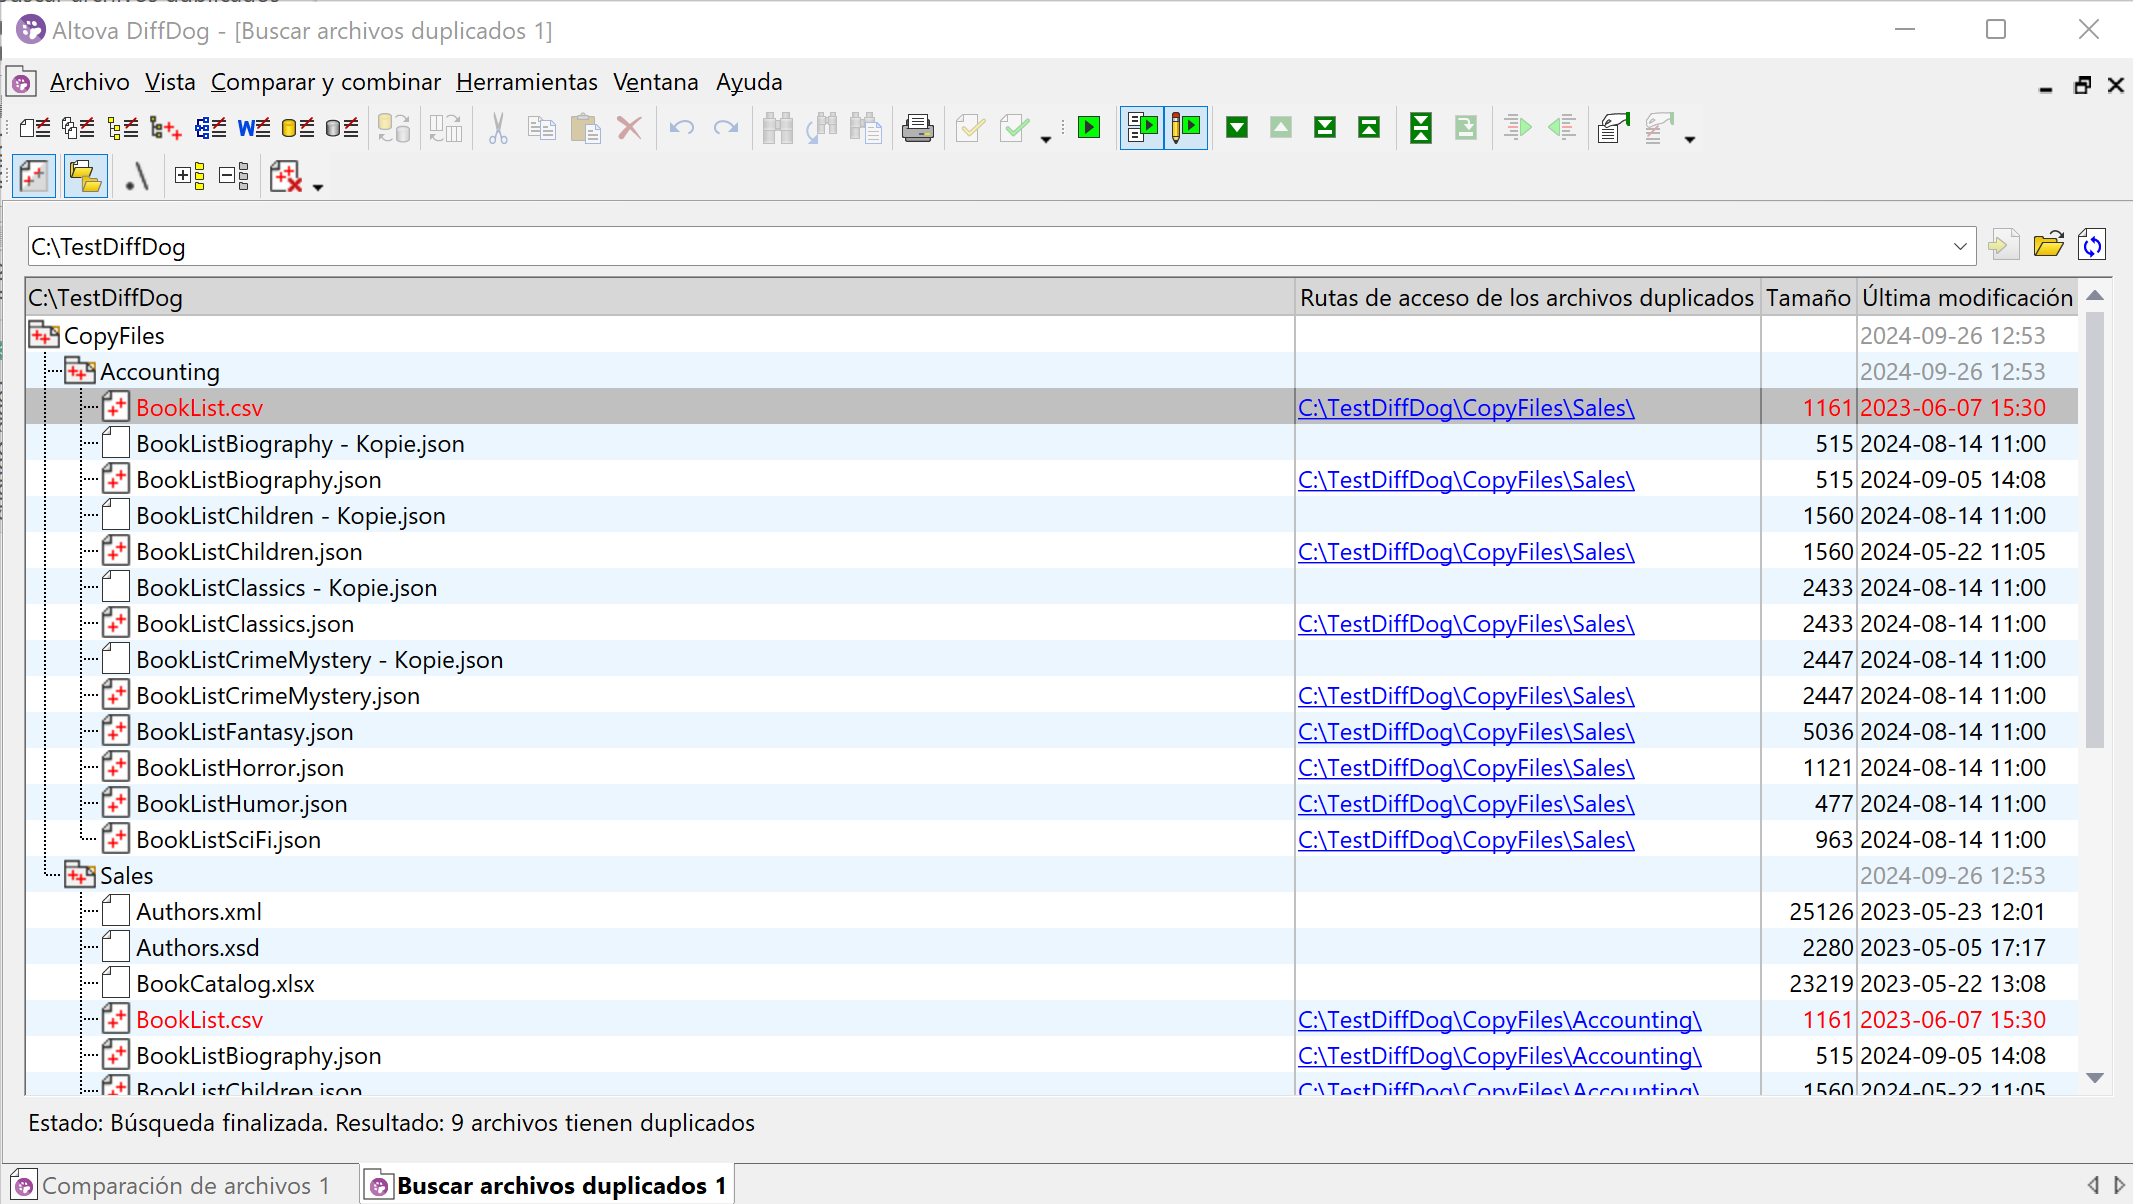The width and height of the screenshot is (2133, 1204).
Task: Collapse the Accounting folder node
Action: (x=80, y=371)
